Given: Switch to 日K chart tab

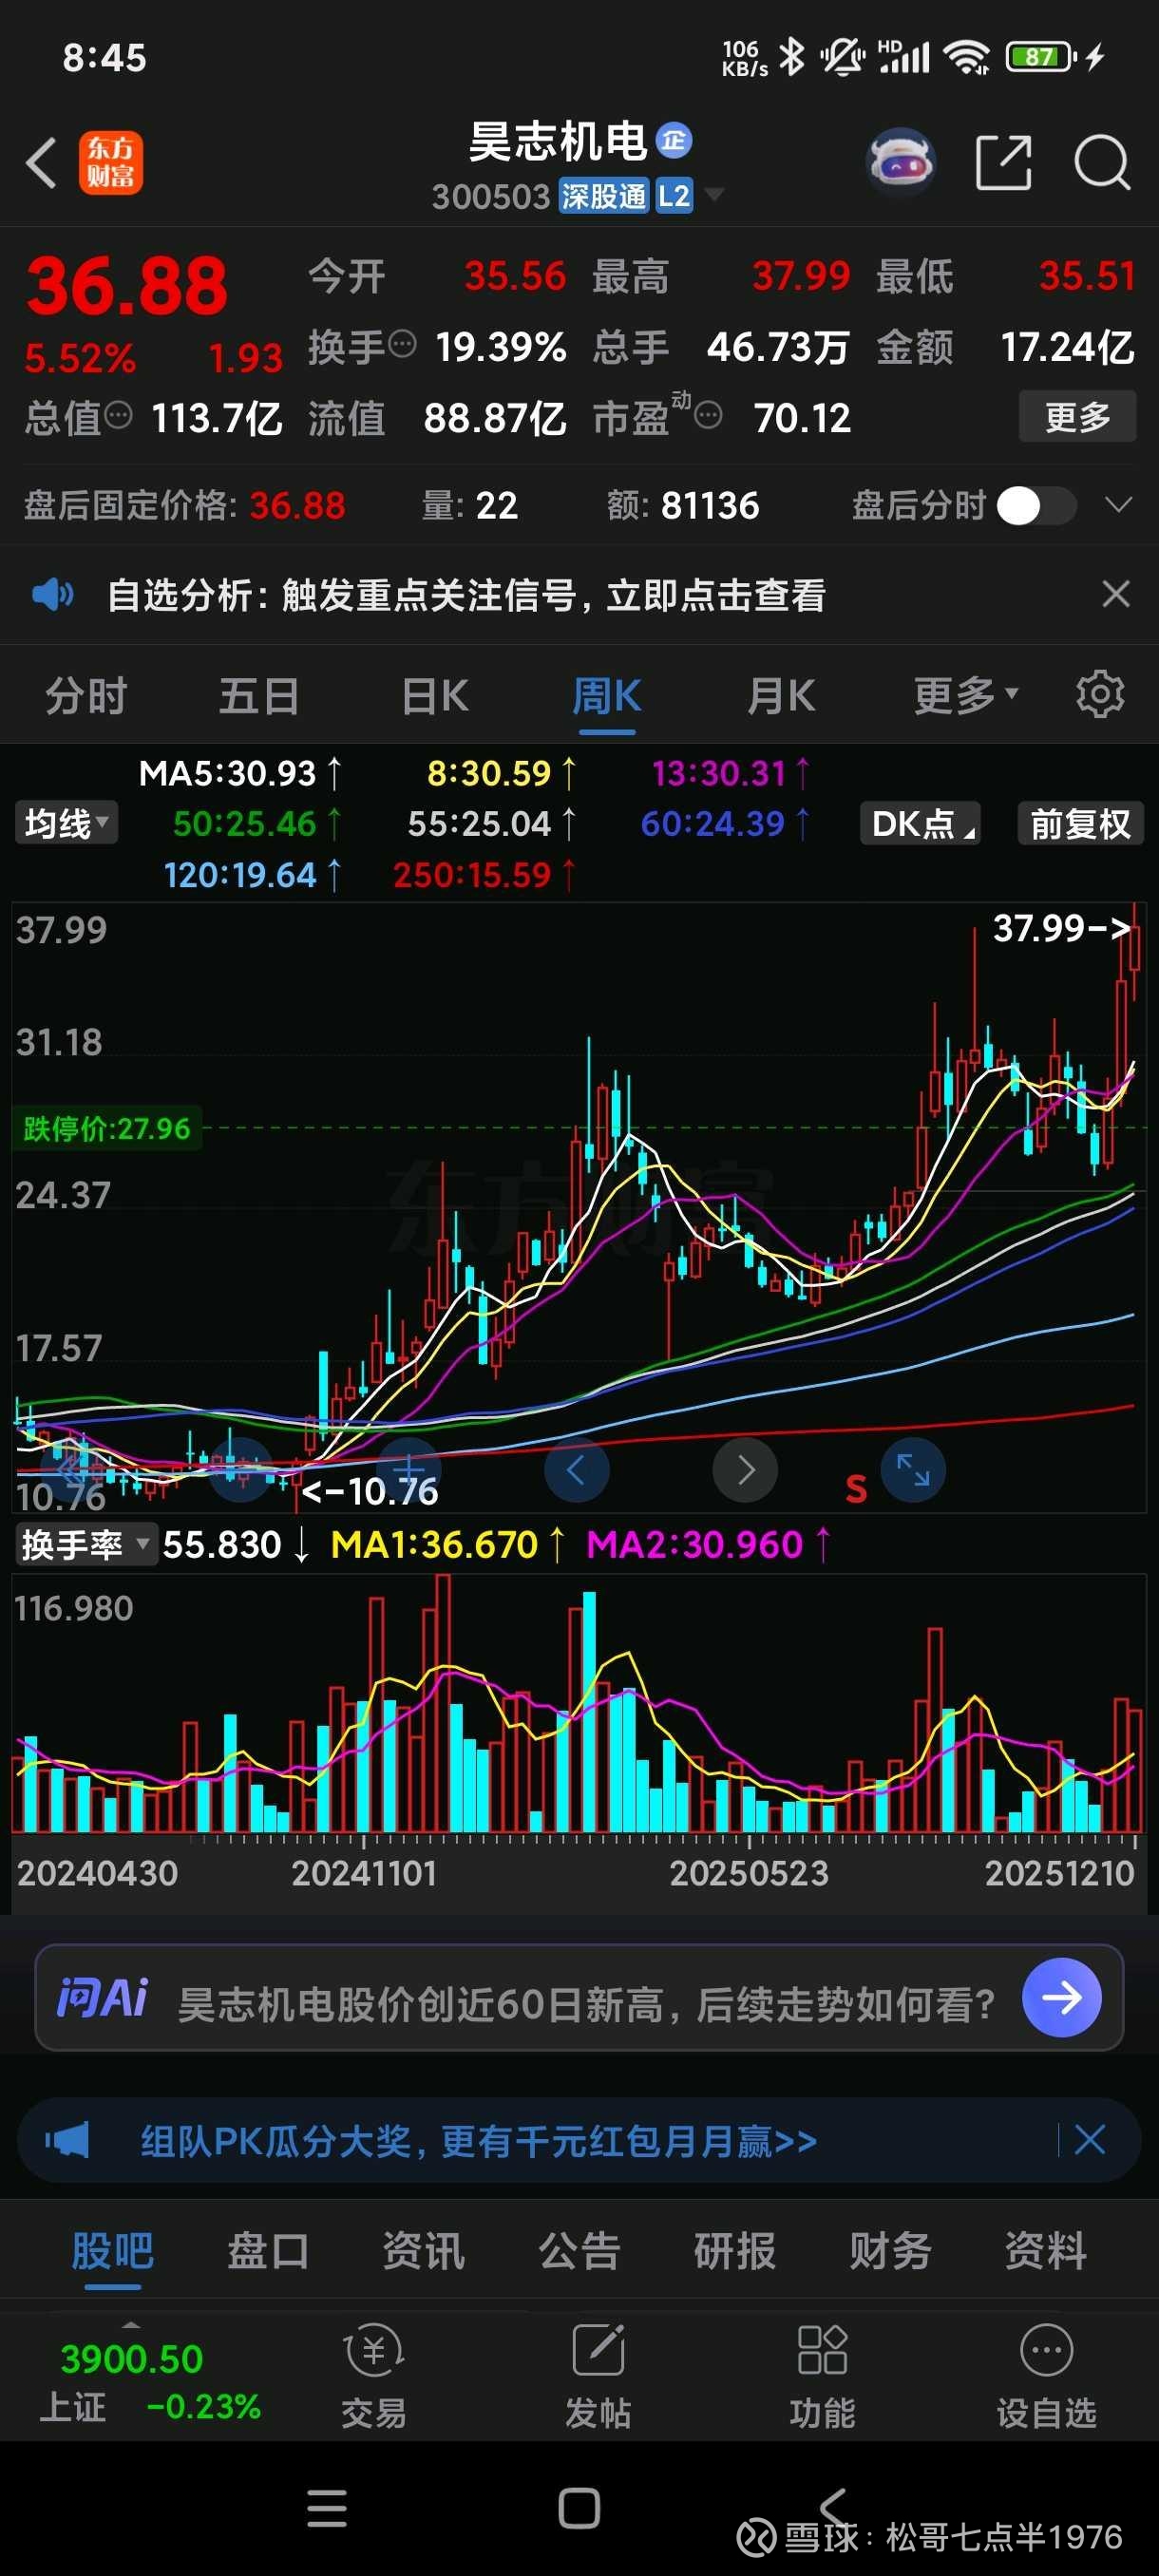Looking at the screenshot, I should point(434,694).
